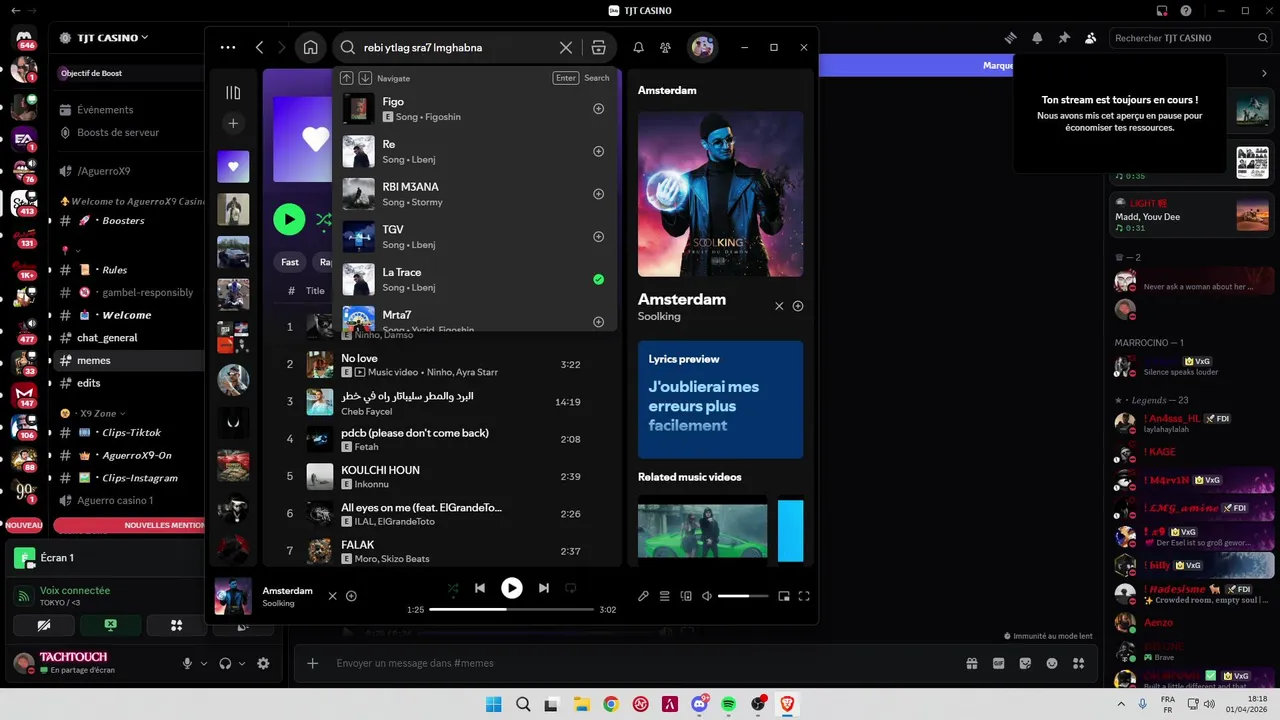Skip to next track

[x=544, y=588]
